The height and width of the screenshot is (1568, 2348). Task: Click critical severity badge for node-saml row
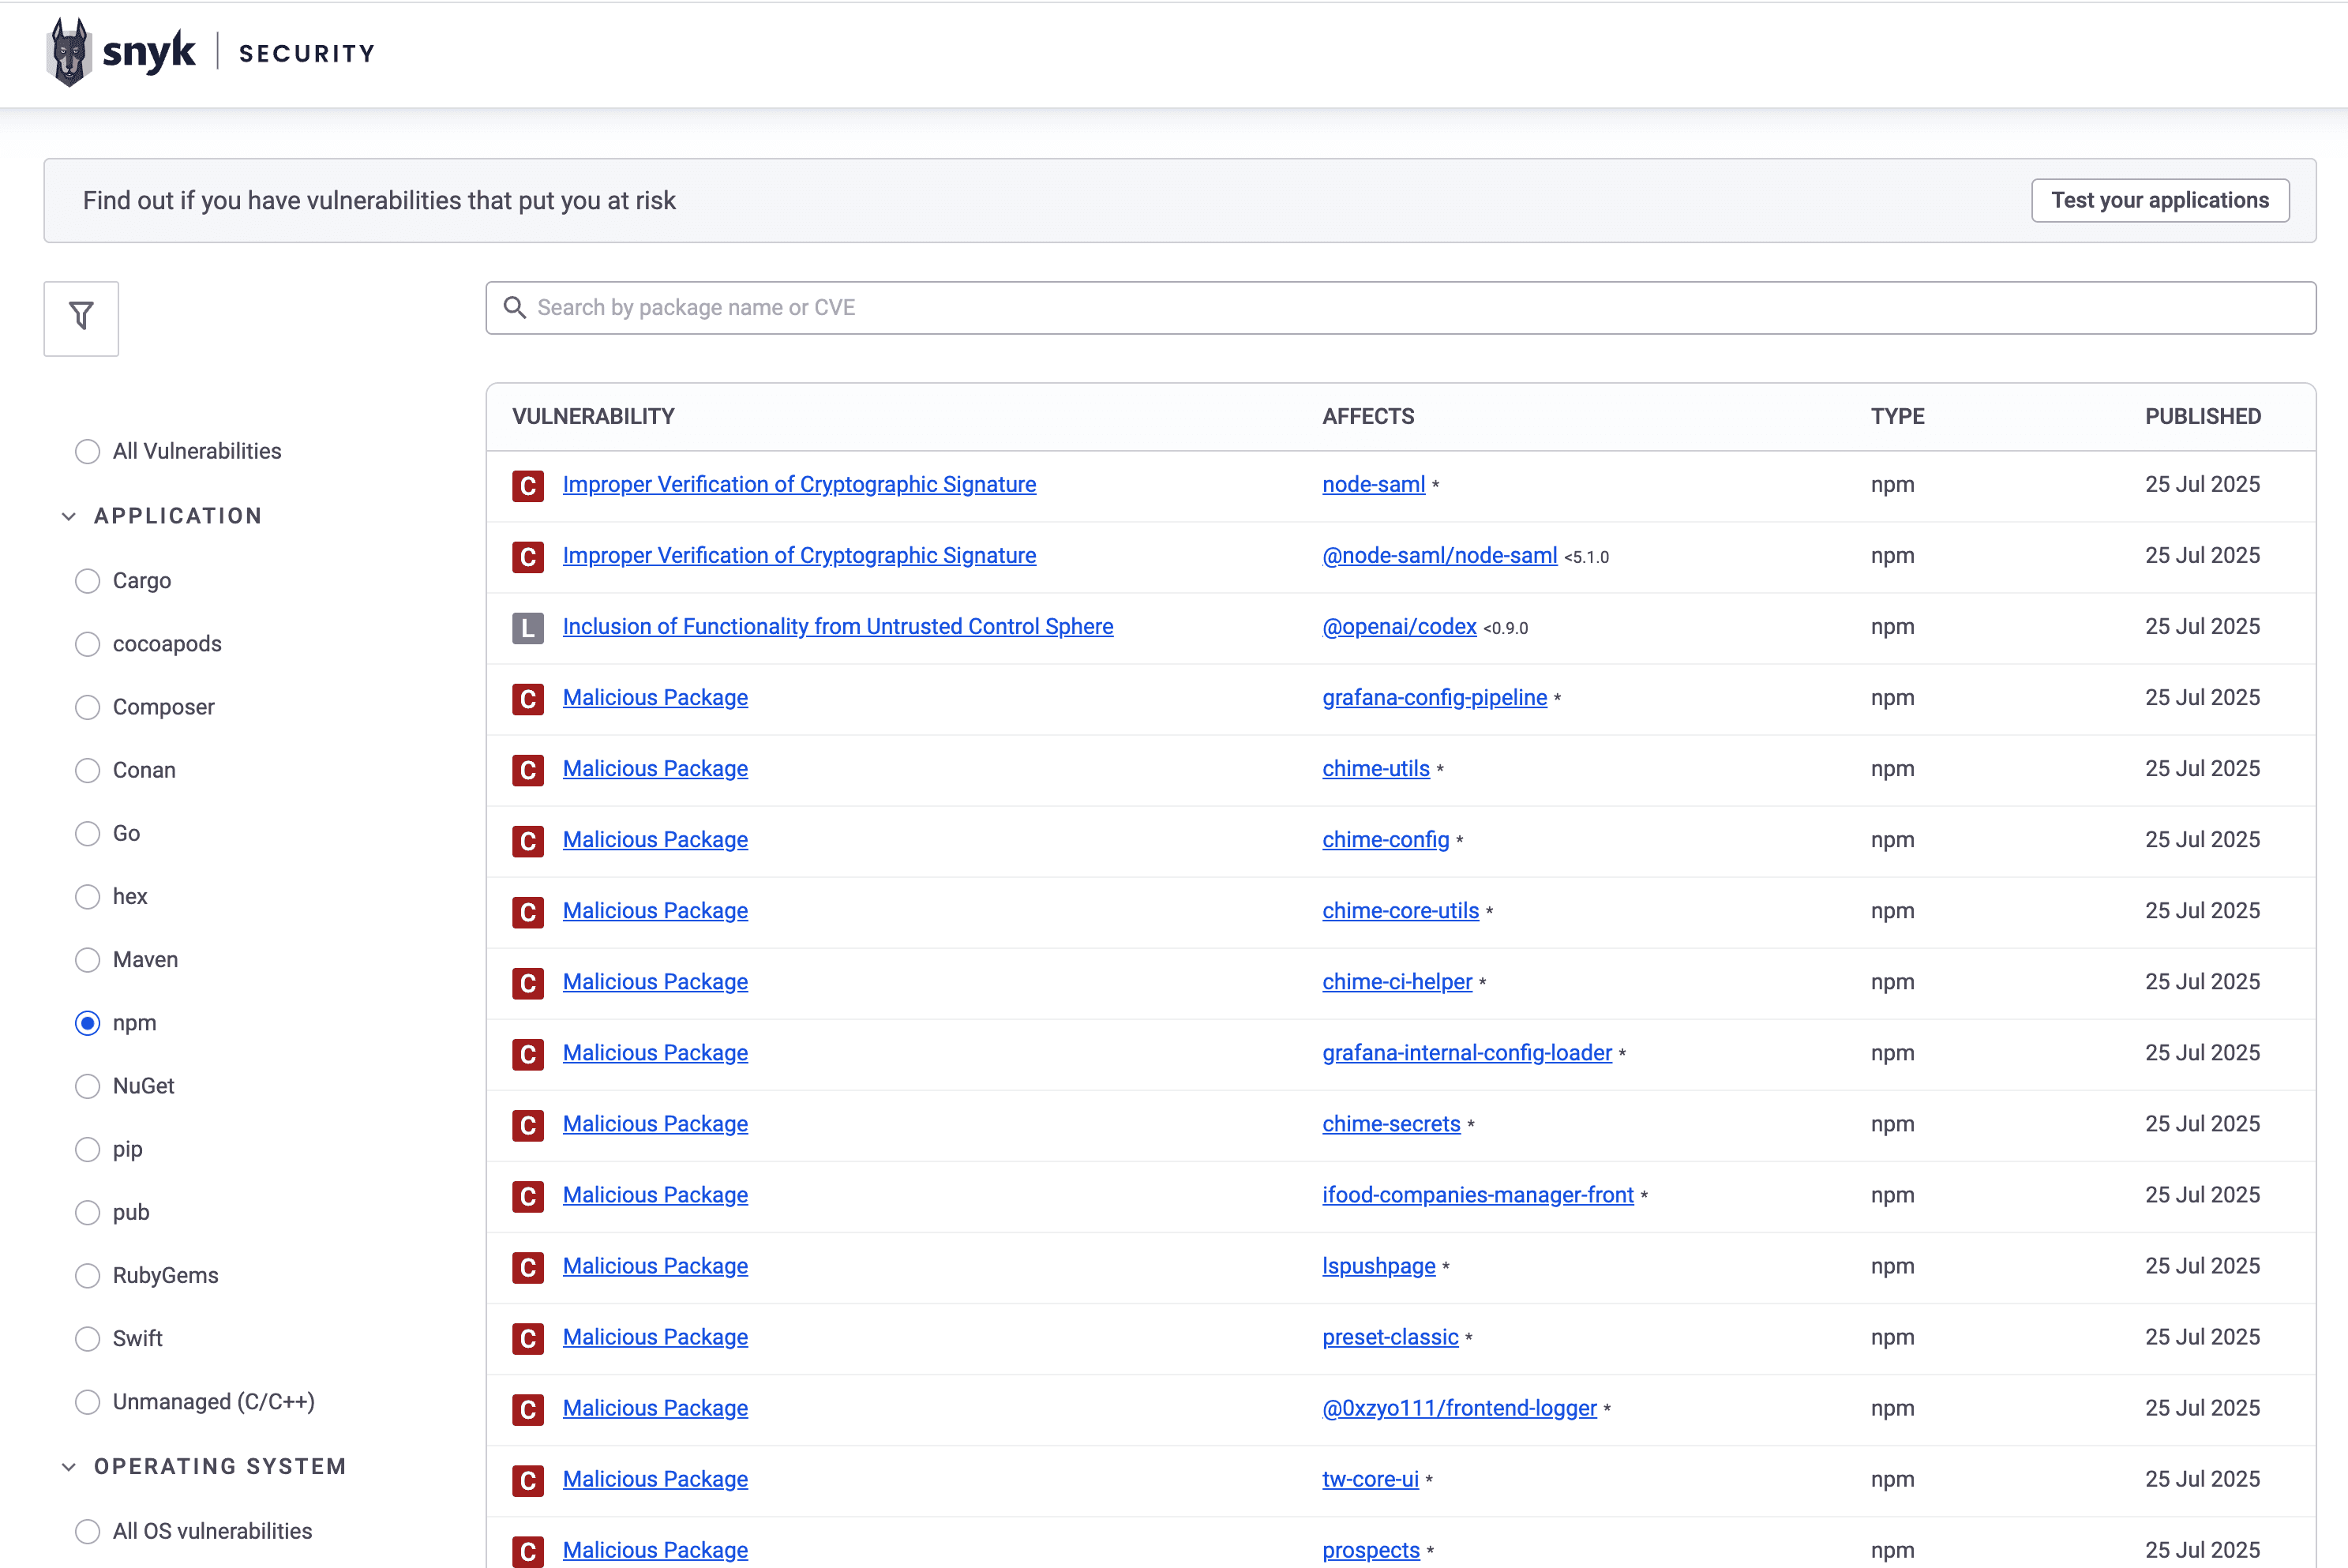[528, 486]
